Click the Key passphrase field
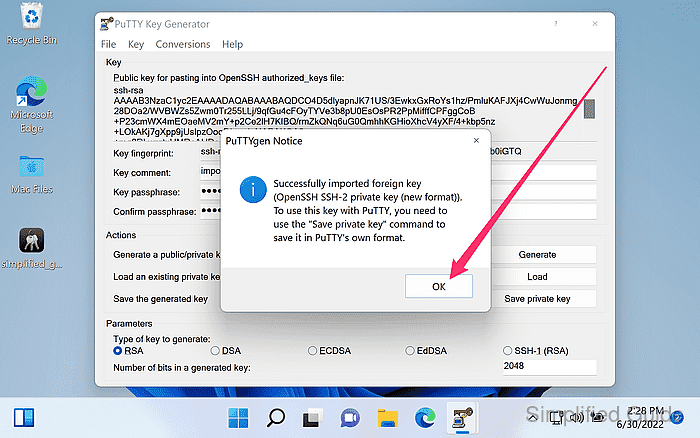 click(398, 192)
